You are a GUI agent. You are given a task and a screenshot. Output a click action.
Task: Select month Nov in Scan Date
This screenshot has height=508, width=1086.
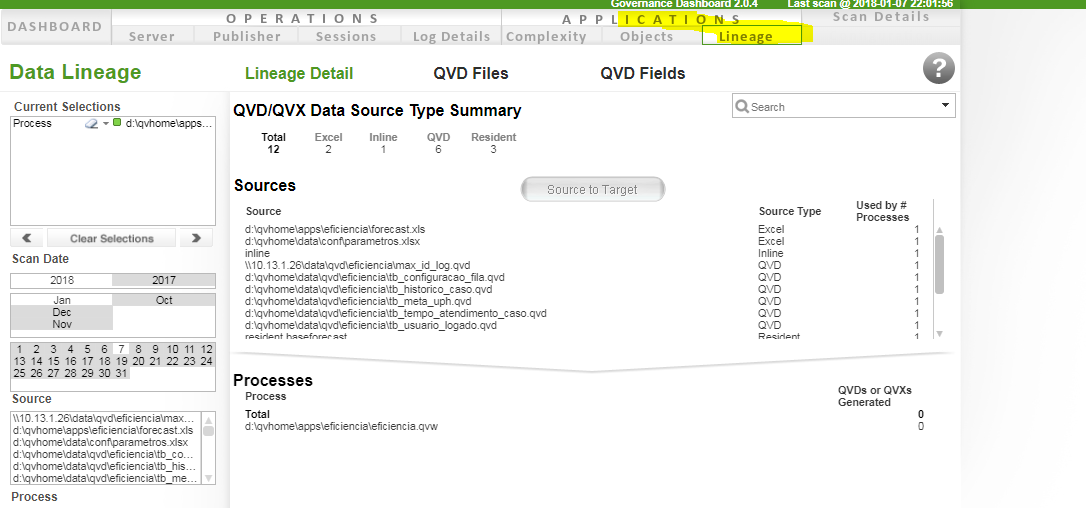tap(62, 324)
